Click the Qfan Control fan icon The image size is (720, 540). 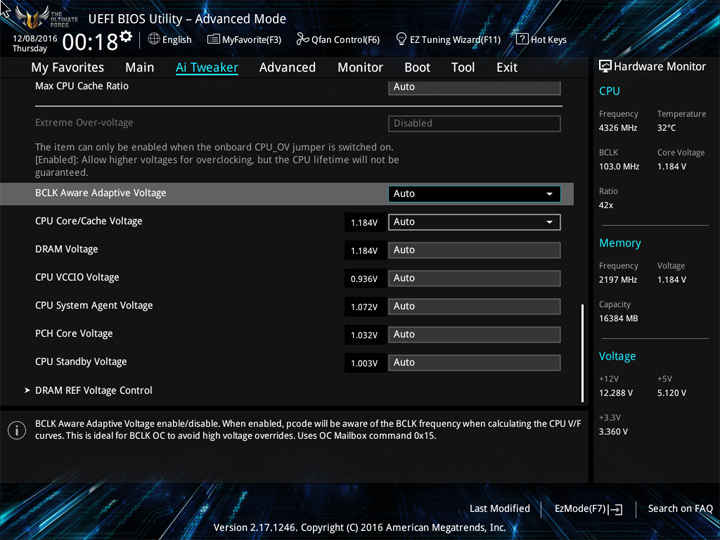302,39
